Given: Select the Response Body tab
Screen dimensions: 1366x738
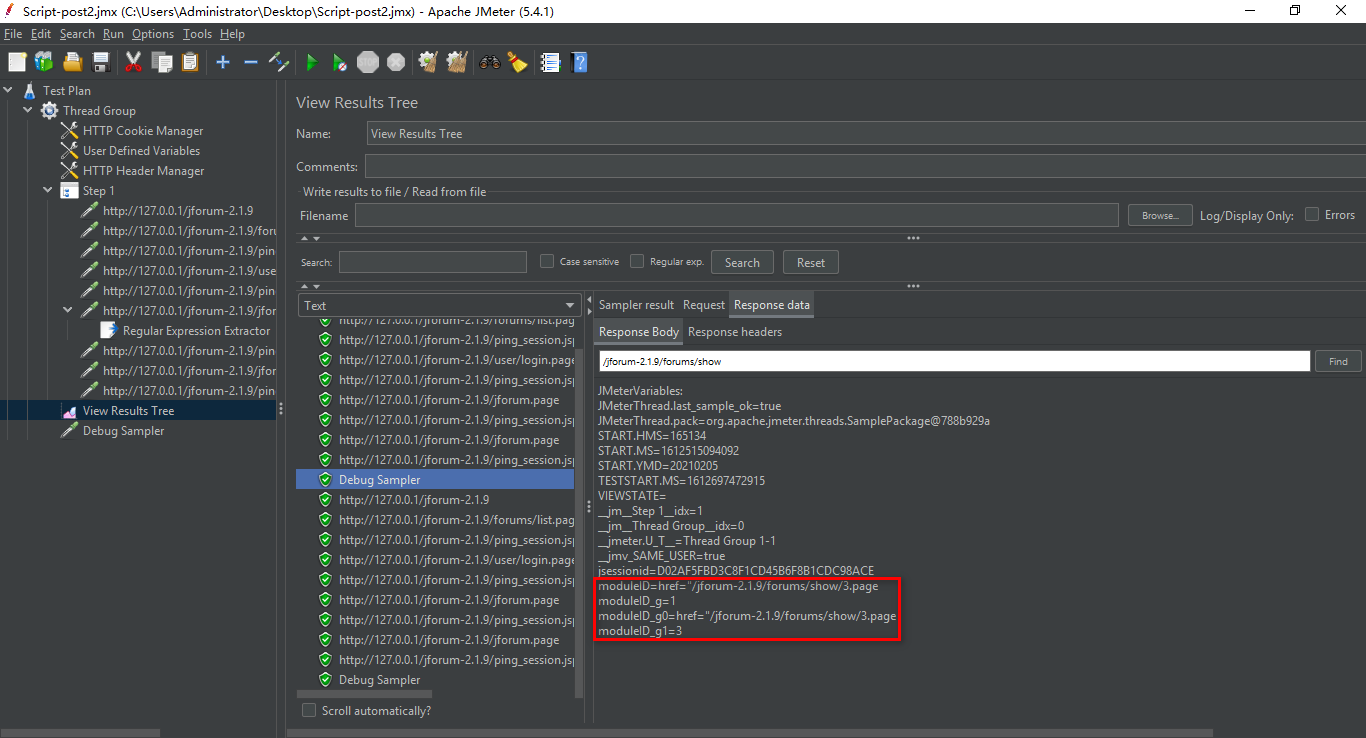Looking at the screenshot, I should click(638, 332).
